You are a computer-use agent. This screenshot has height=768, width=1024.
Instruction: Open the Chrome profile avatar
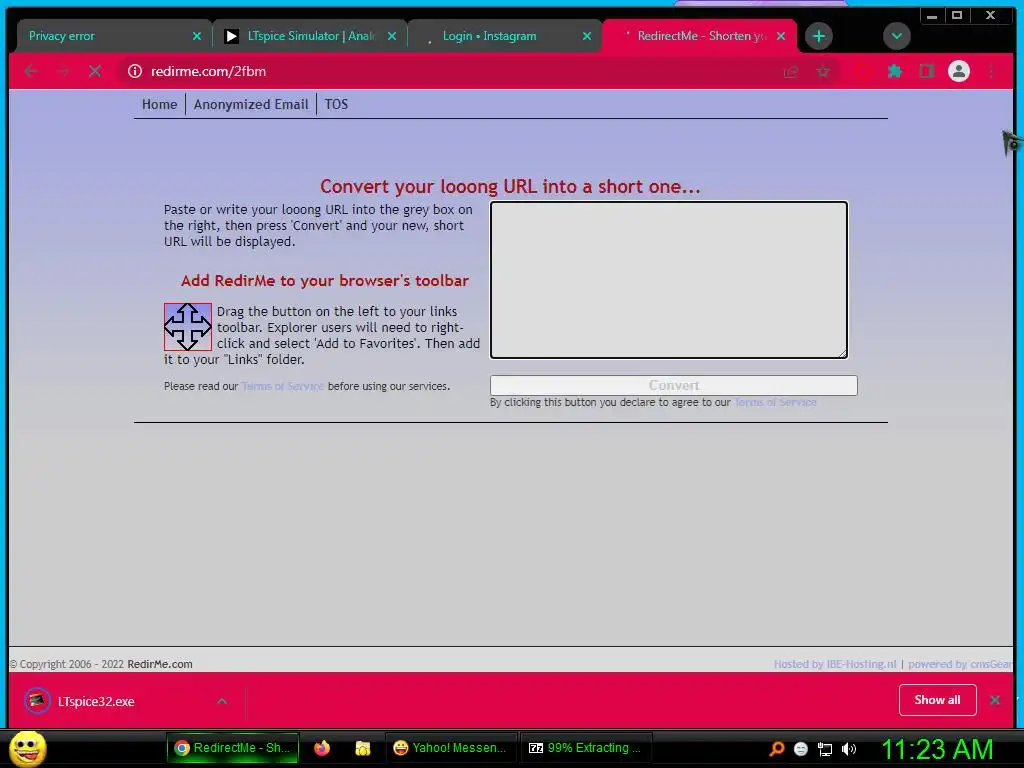pos(959,71)
